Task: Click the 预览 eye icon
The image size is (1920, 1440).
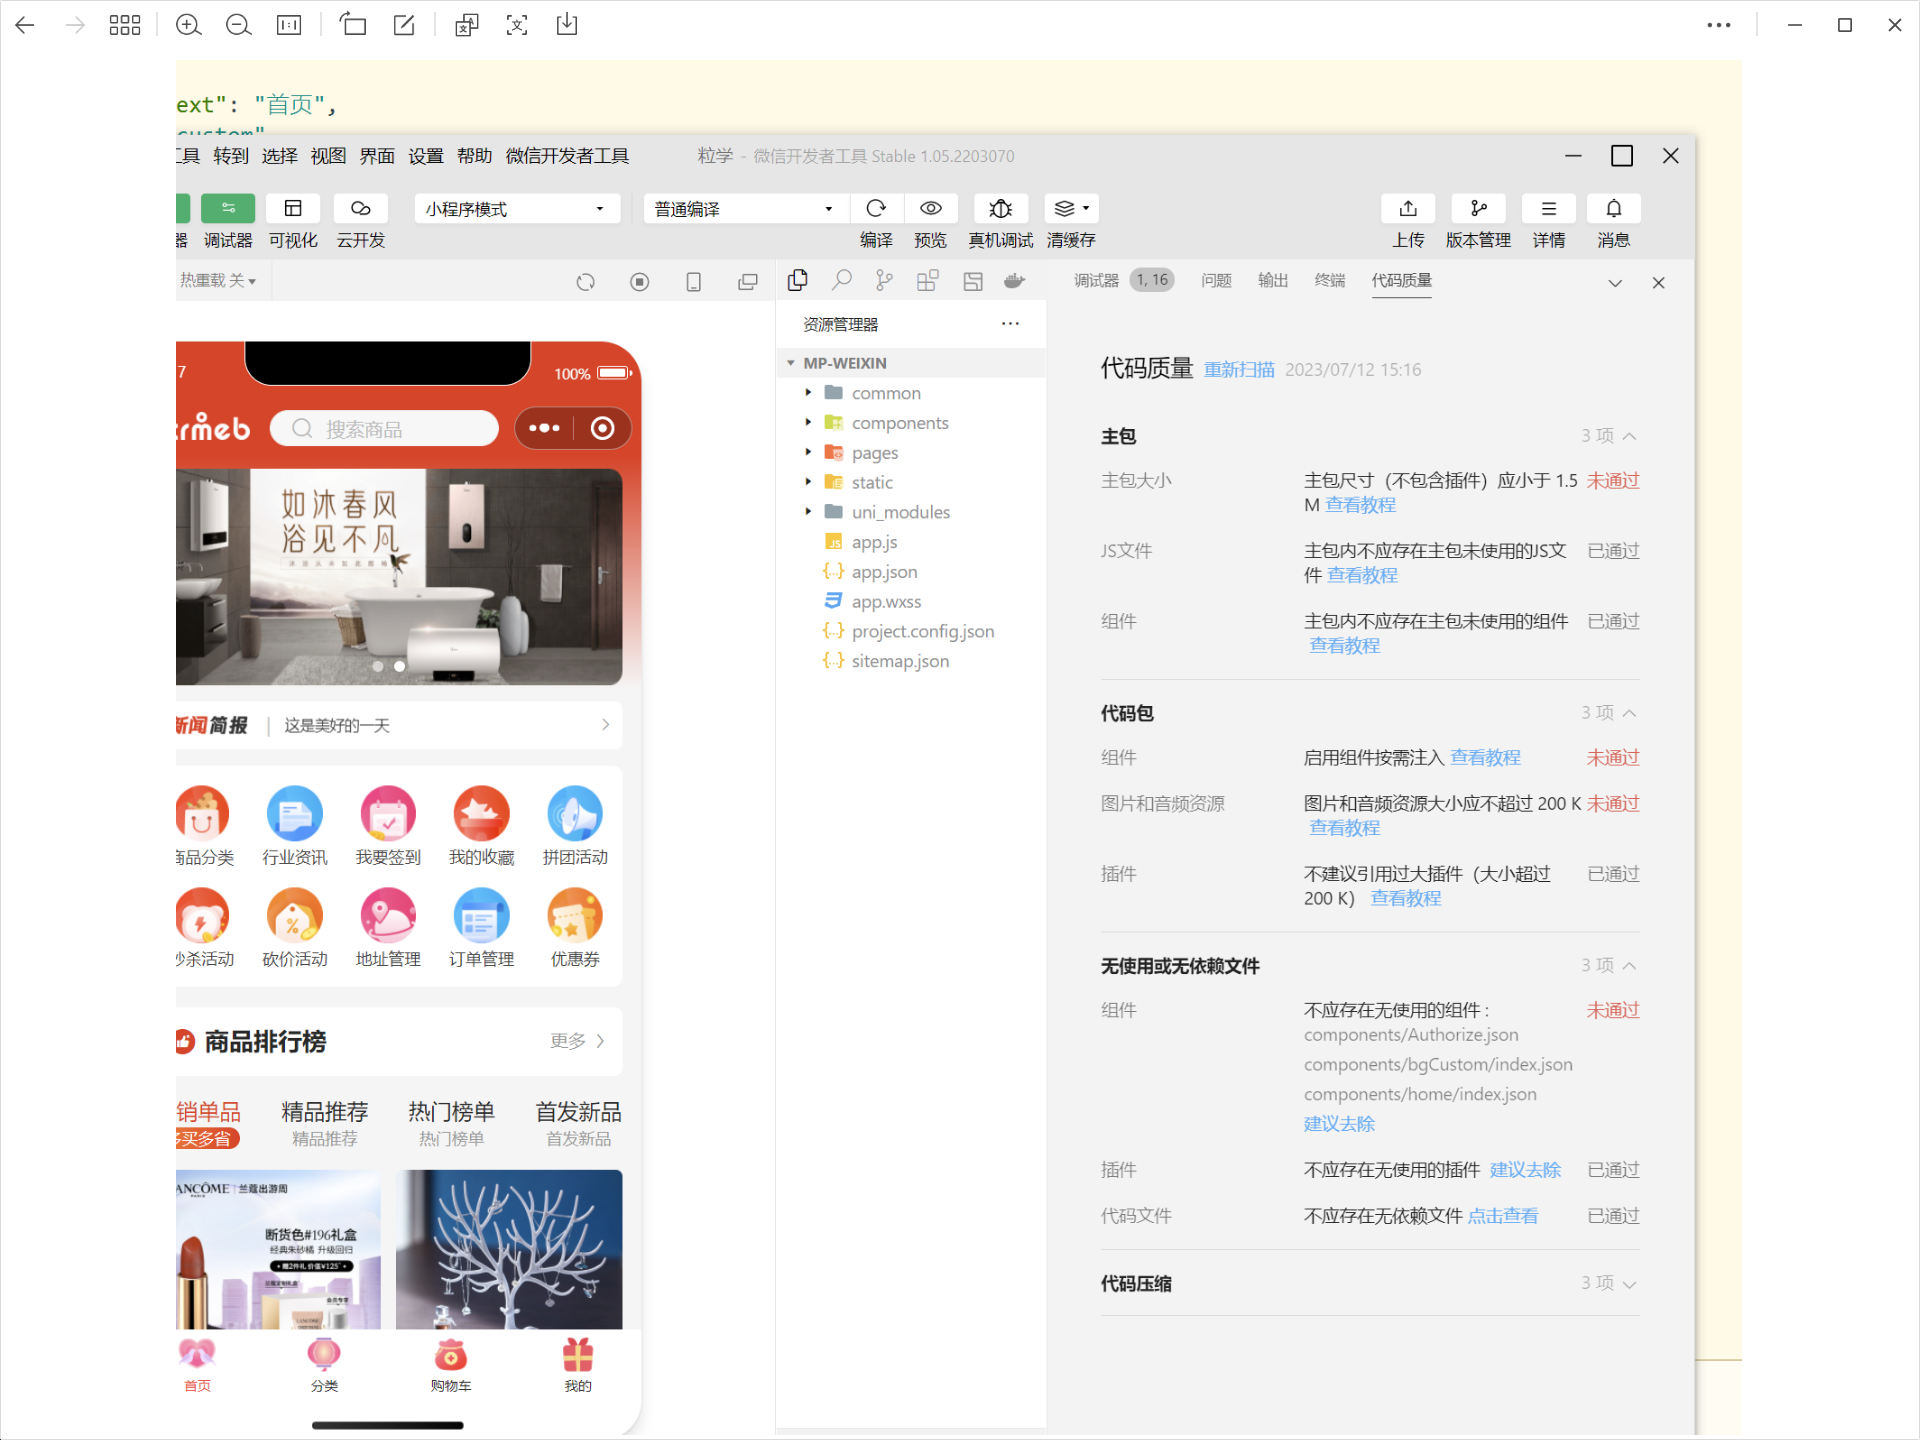Action: [x=931, y=208]
